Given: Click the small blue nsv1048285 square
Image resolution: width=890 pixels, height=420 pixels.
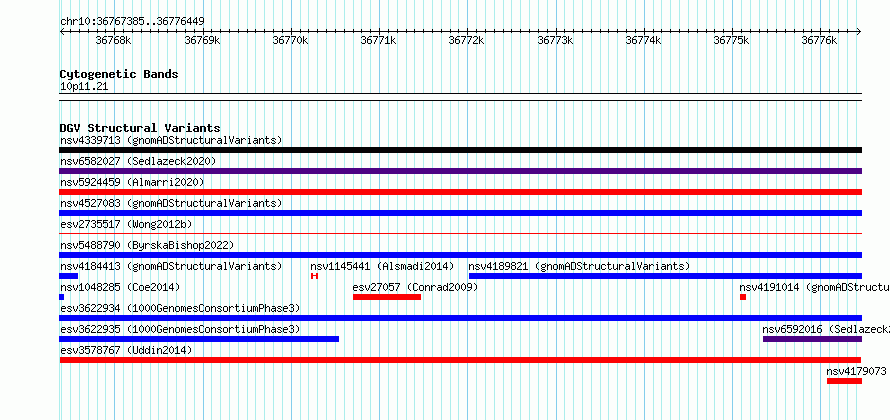Looking at the screenshot, I should coord(62,297).
